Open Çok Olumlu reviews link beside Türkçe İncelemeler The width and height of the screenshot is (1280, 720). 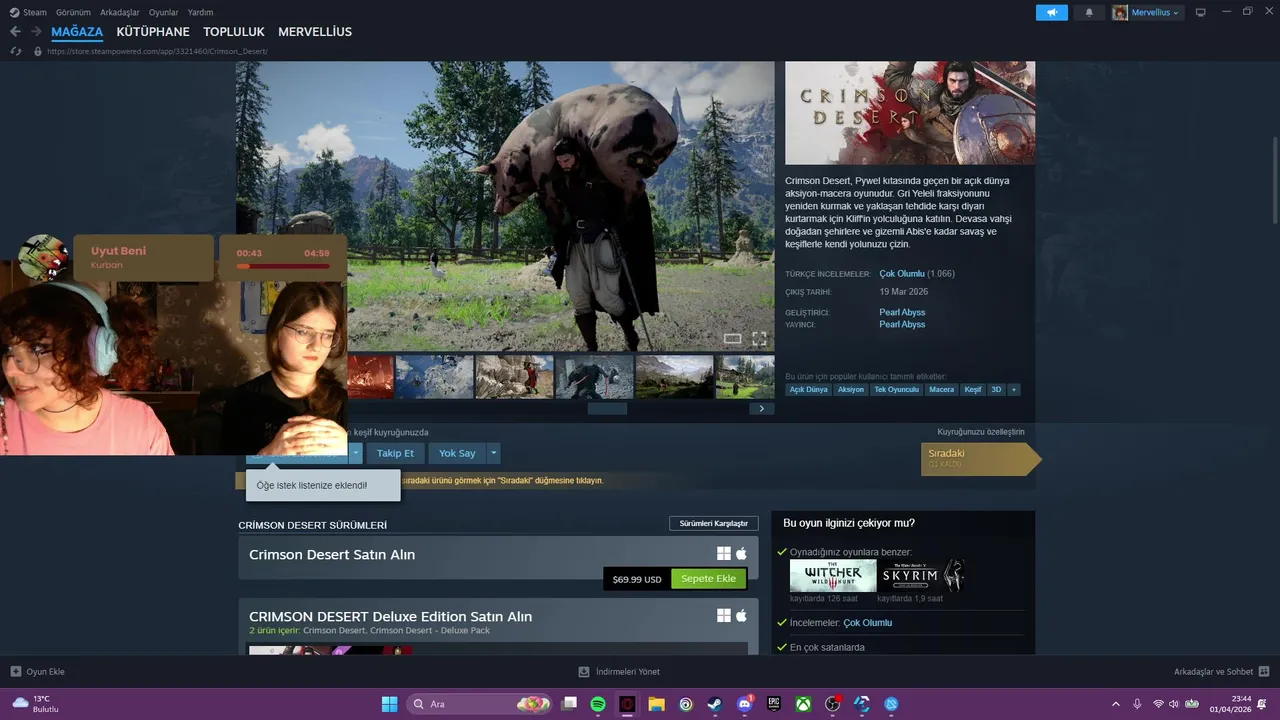(x=902, y=273)
